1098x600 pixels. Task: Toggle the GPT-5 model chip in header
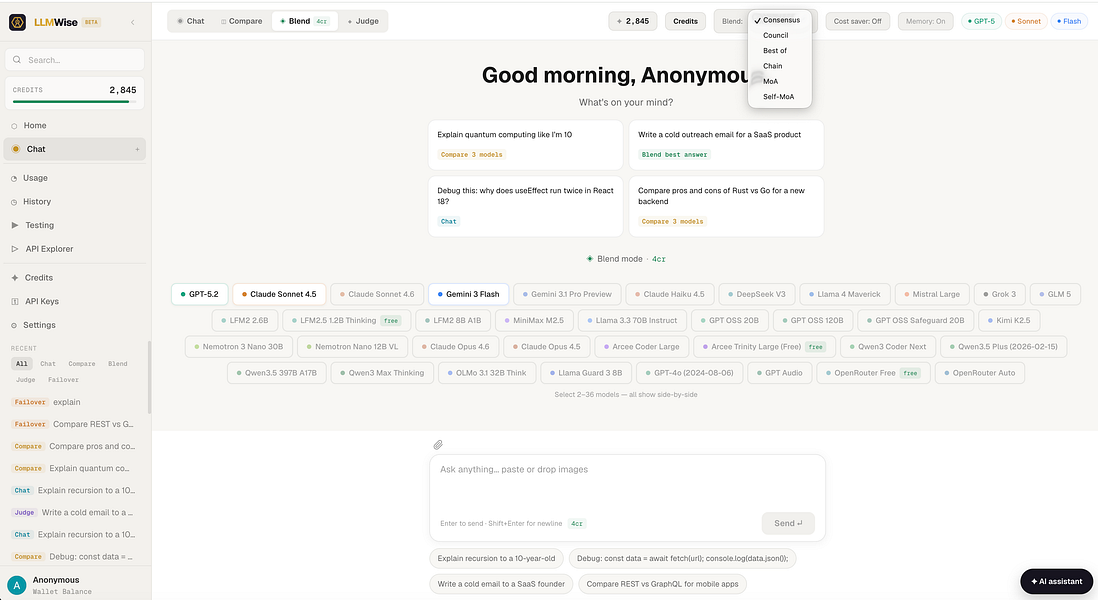981,21
